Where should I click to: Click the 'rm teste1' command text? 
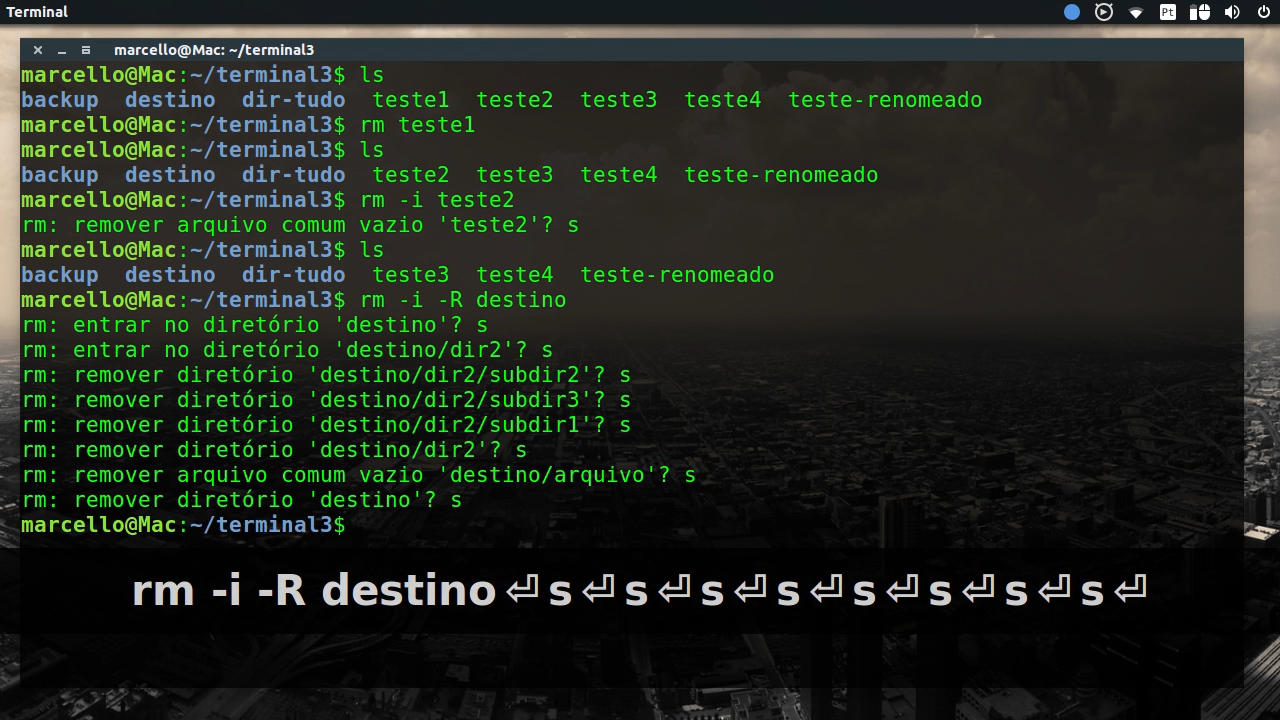417,125
